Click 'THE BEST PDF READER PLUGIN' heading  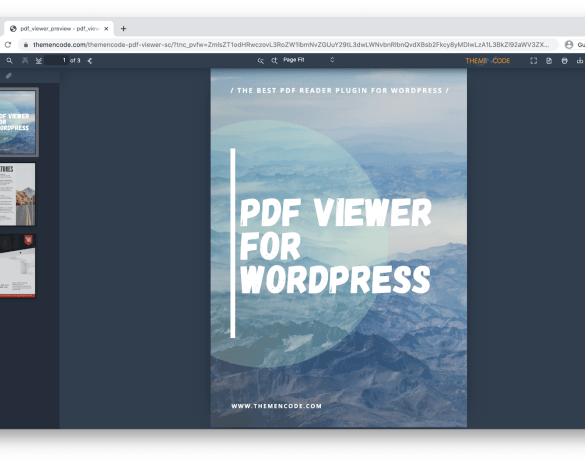[340, 90]
